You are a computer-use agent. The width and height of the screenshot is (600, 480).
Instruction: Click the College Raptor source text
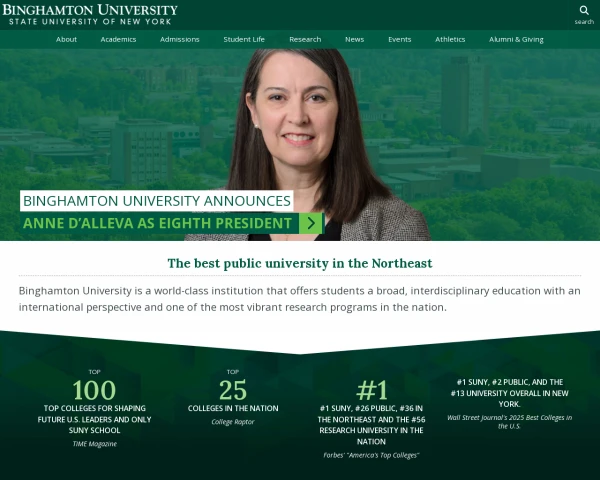click(233, 422)
